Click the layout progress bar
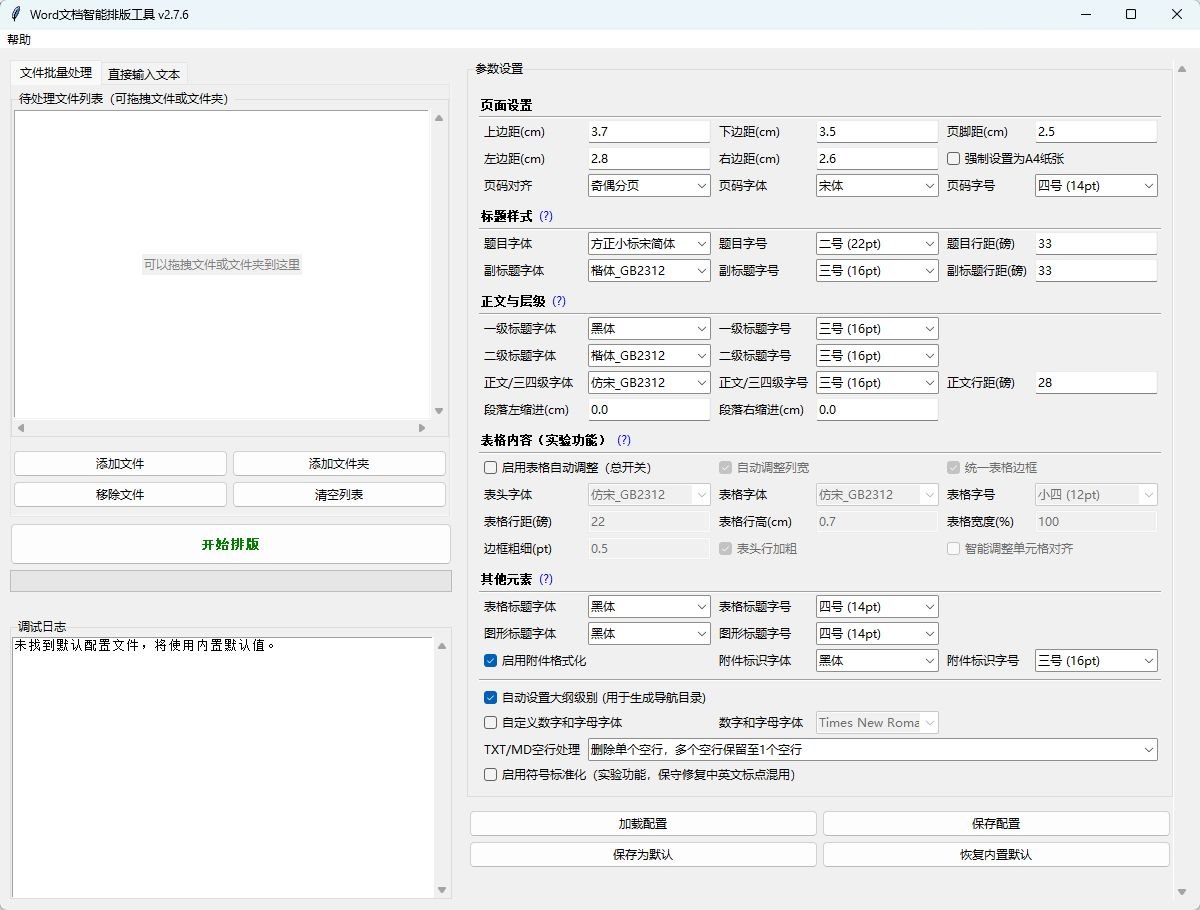This screenshot has height=910, width=1200. [x=231, y=581]
